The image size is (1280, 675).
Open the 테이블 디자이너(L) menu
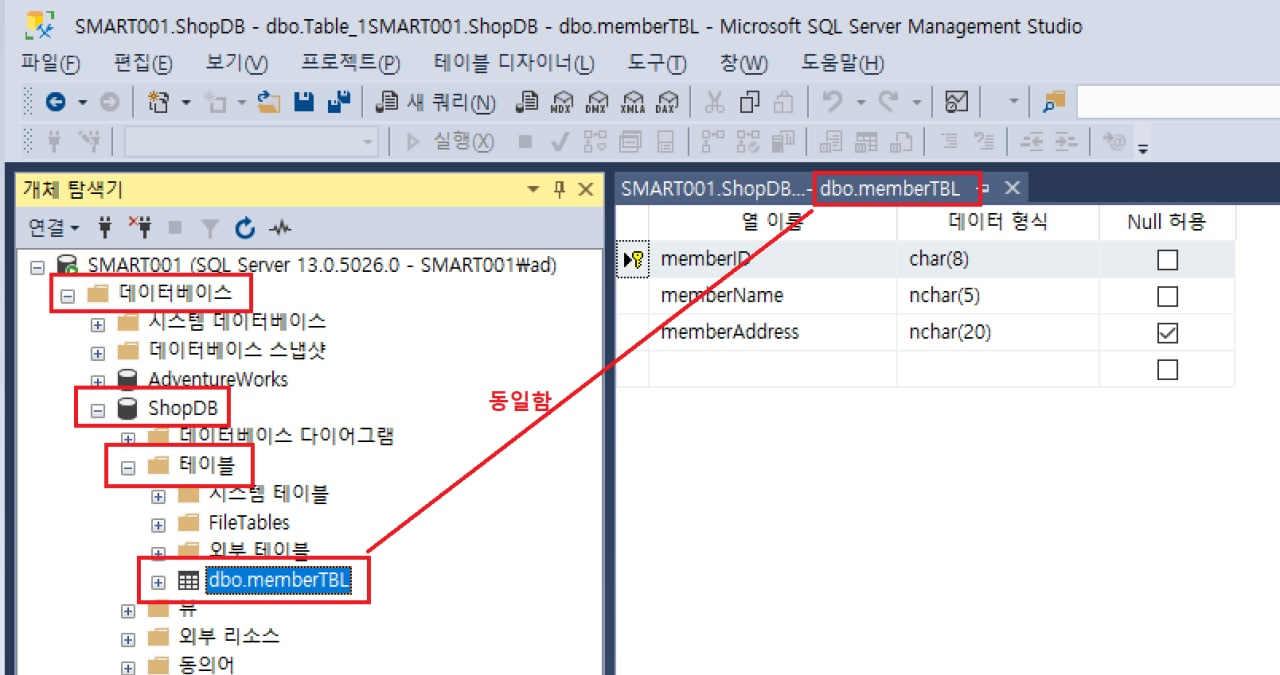514,63
